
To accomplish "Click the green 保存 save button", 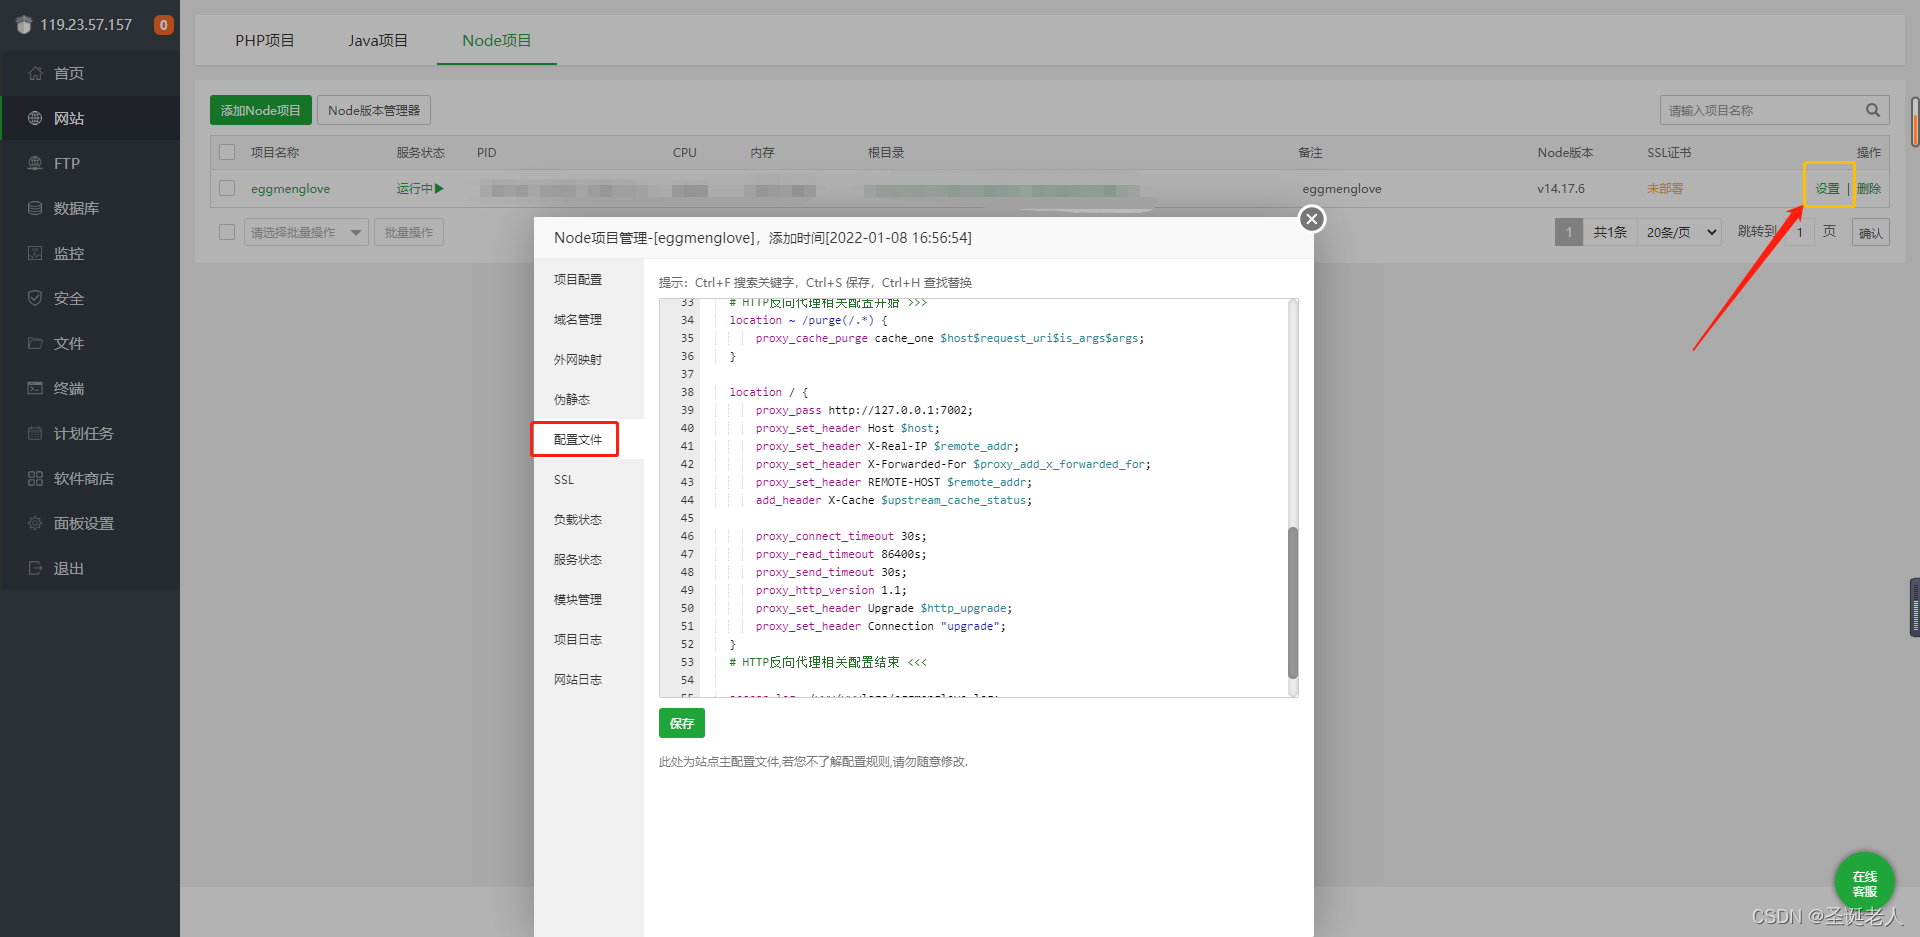I will (x=682, y=723).
